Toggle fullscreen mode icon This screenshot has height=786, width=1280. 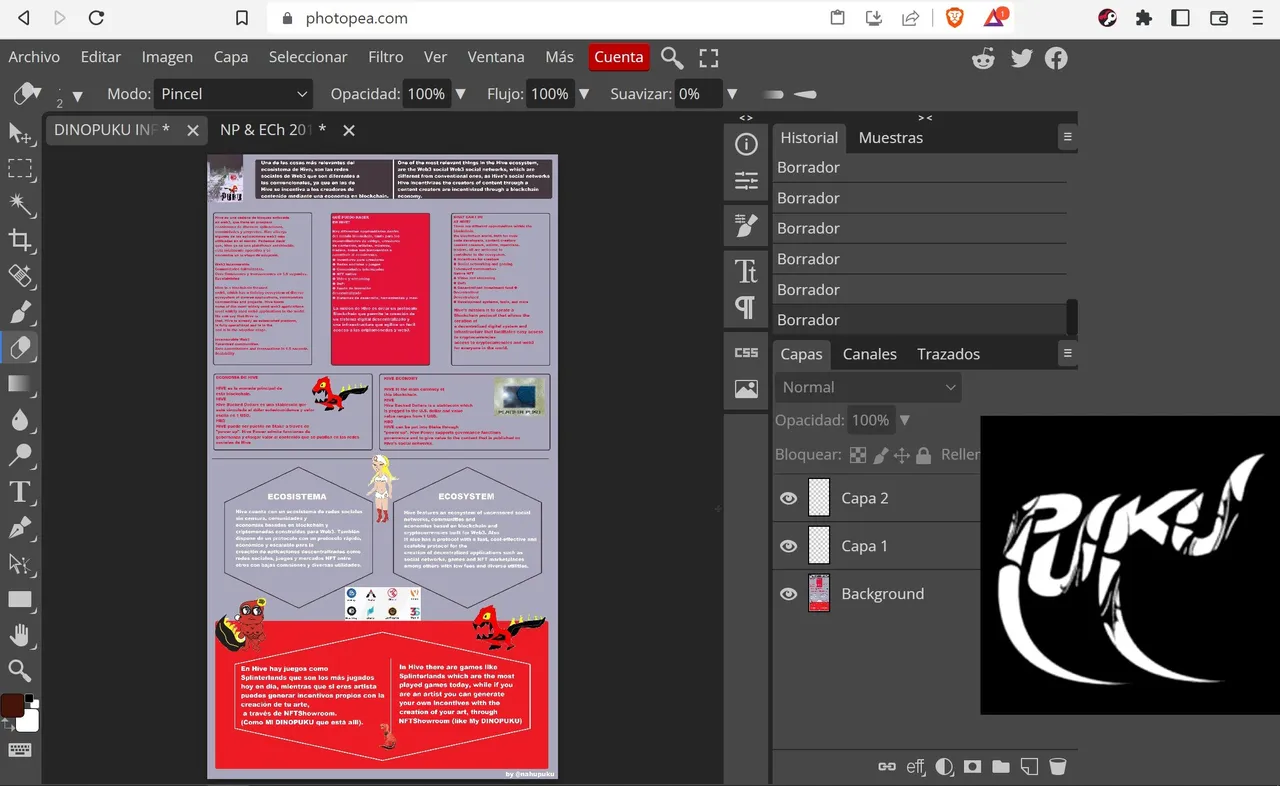click(x=709, y=58)
